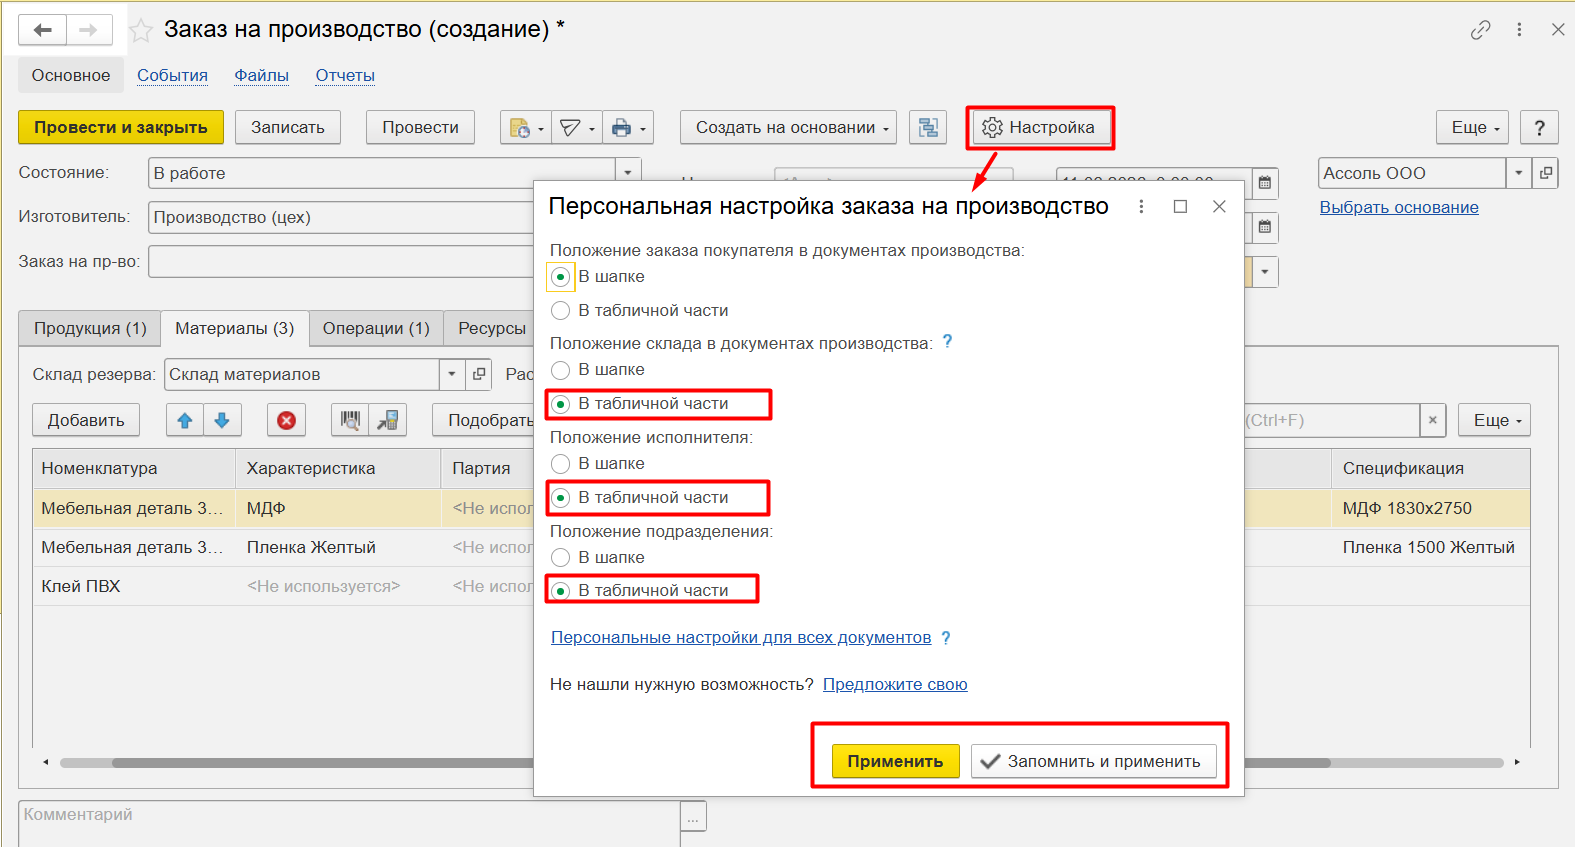The height and width of the screenshot is (847, 1575).
Task: Expand the Ассоль ООО organization dropdown
Action: [1519, 173]
